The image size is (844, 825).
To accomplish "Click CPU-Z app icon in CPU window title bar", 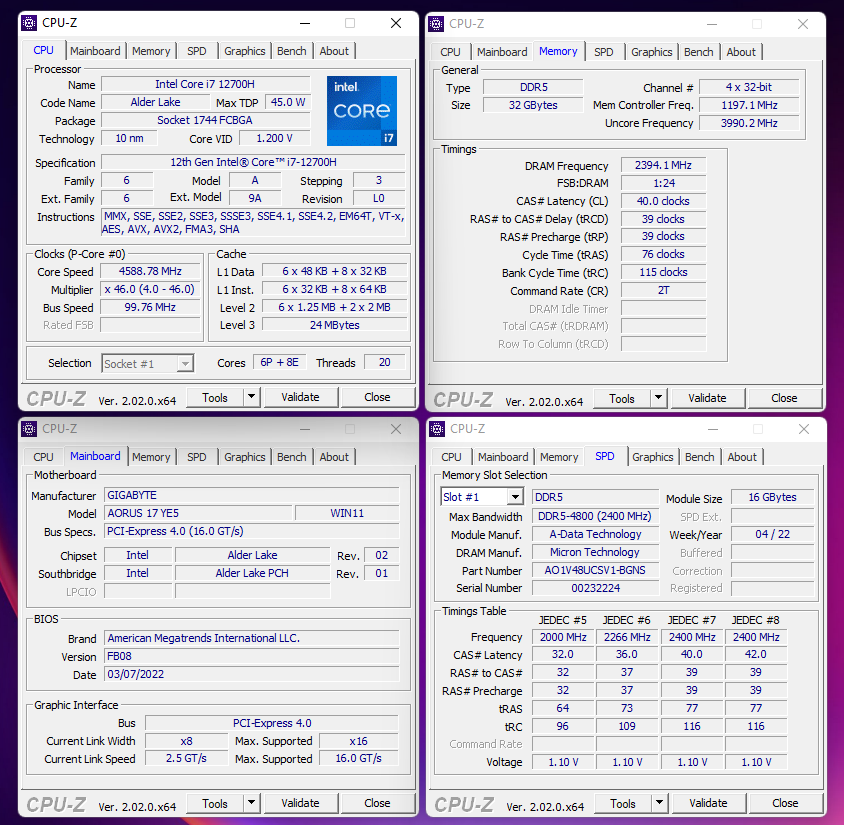I will coord(29,23).
